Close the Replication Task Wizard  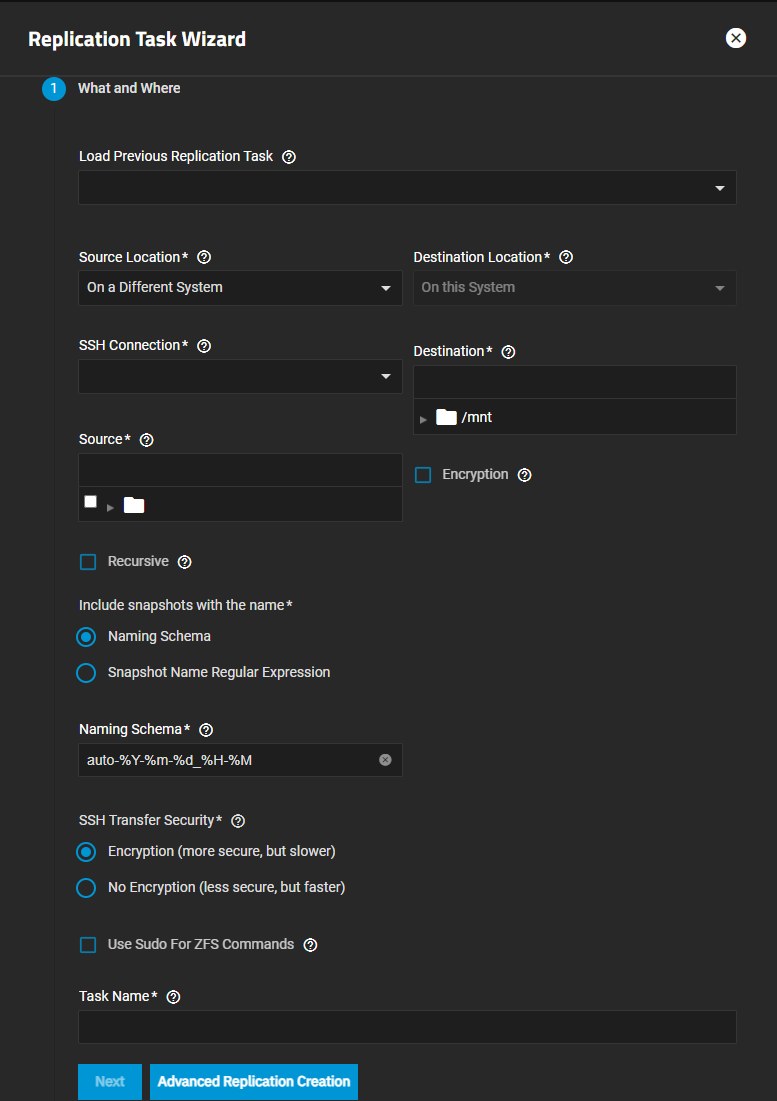[x=736, y=39]
